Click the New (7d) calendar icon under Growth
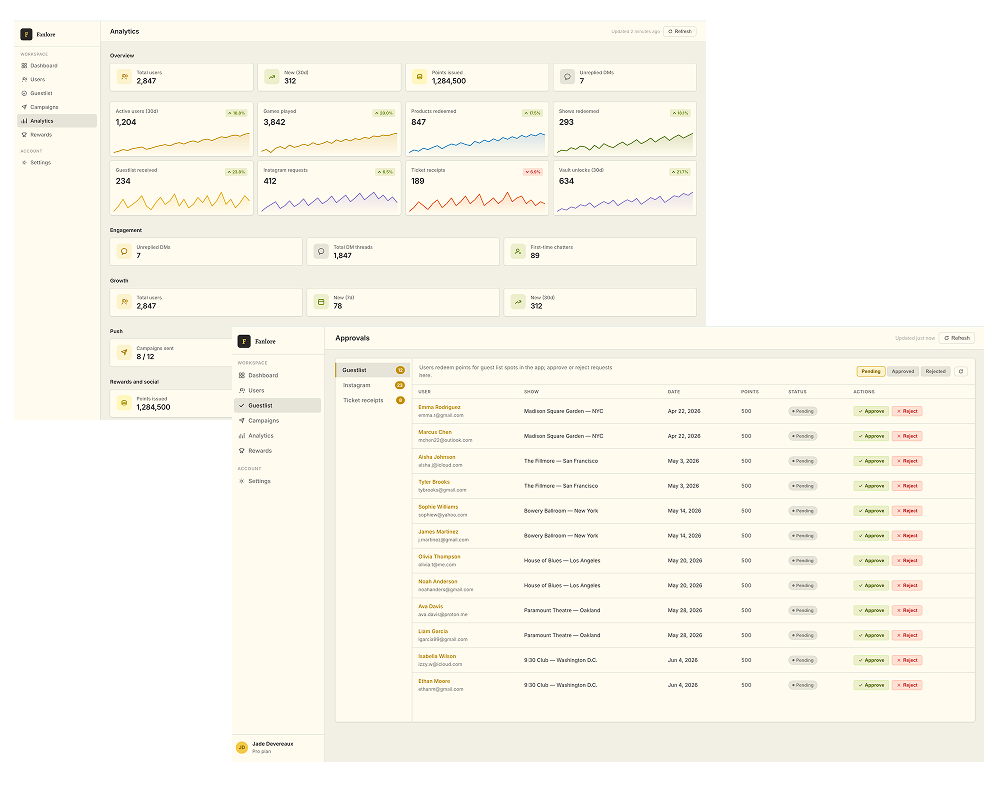The height and width of the screenshot is (800, 1000). click(321, 302)
